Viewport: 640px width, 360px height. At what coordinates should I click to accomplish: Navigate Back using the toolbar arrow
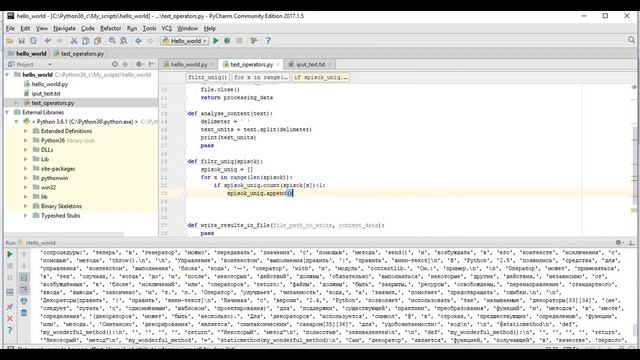[x=138, y=41]
